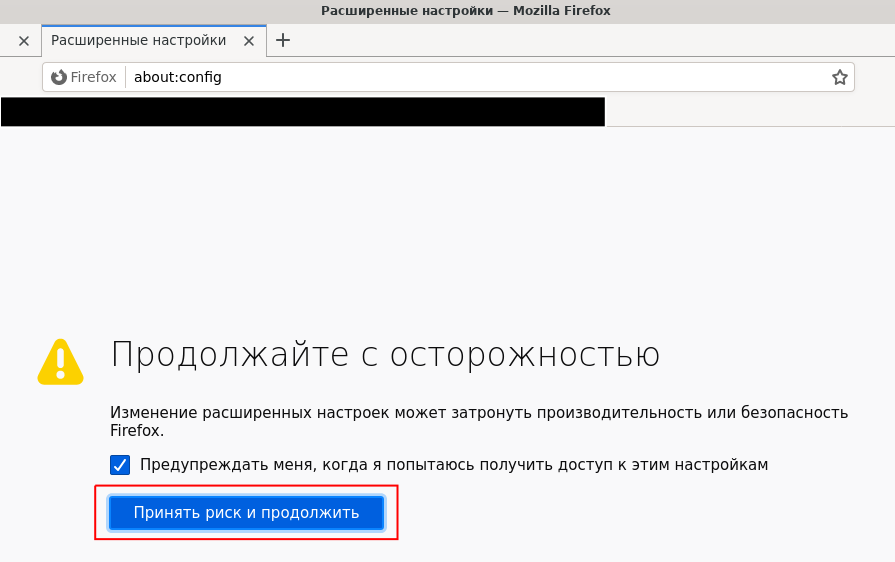Click the Предупреждать меня checkbox label text
The height and width of the screenshot is (562, 895).
click(454, 465)
